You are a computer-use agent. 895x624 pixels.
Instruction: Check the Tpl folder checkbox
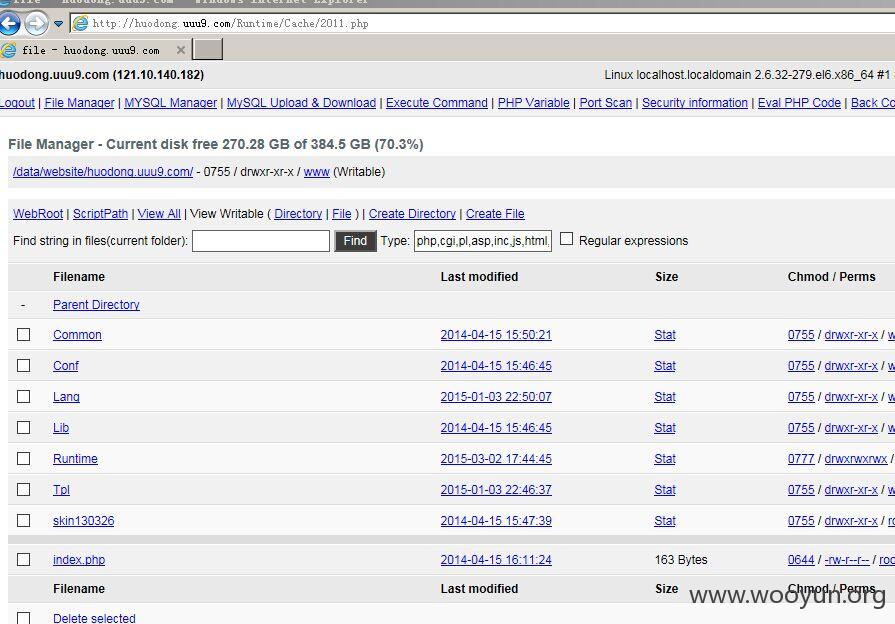[x=23, y=489]
